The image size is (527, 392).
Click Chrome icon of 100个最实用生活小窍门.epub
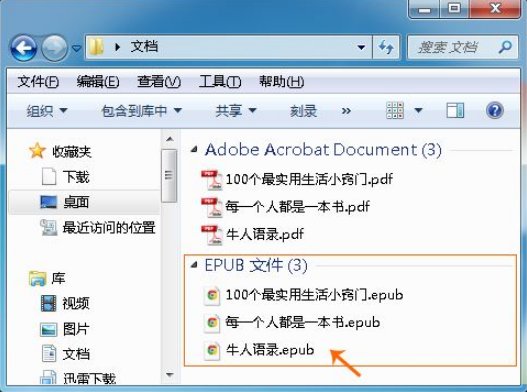212,296
